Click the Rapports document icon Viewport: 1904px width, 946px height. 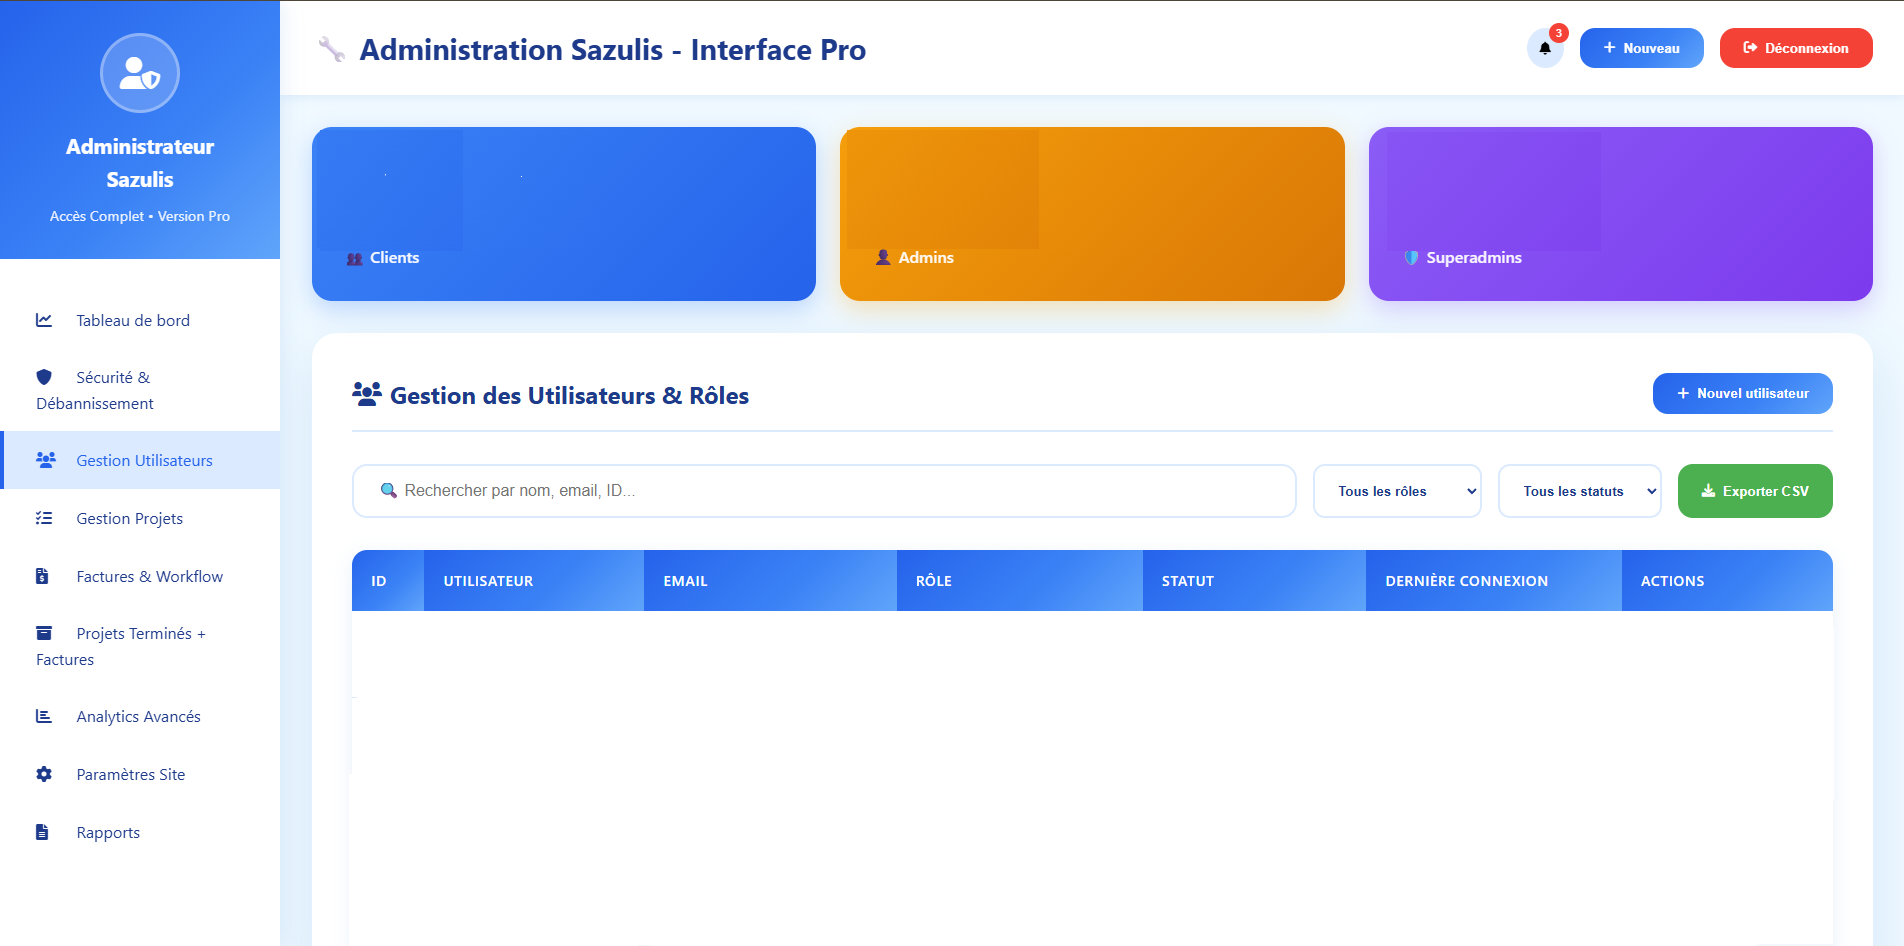tap(42, 832)
